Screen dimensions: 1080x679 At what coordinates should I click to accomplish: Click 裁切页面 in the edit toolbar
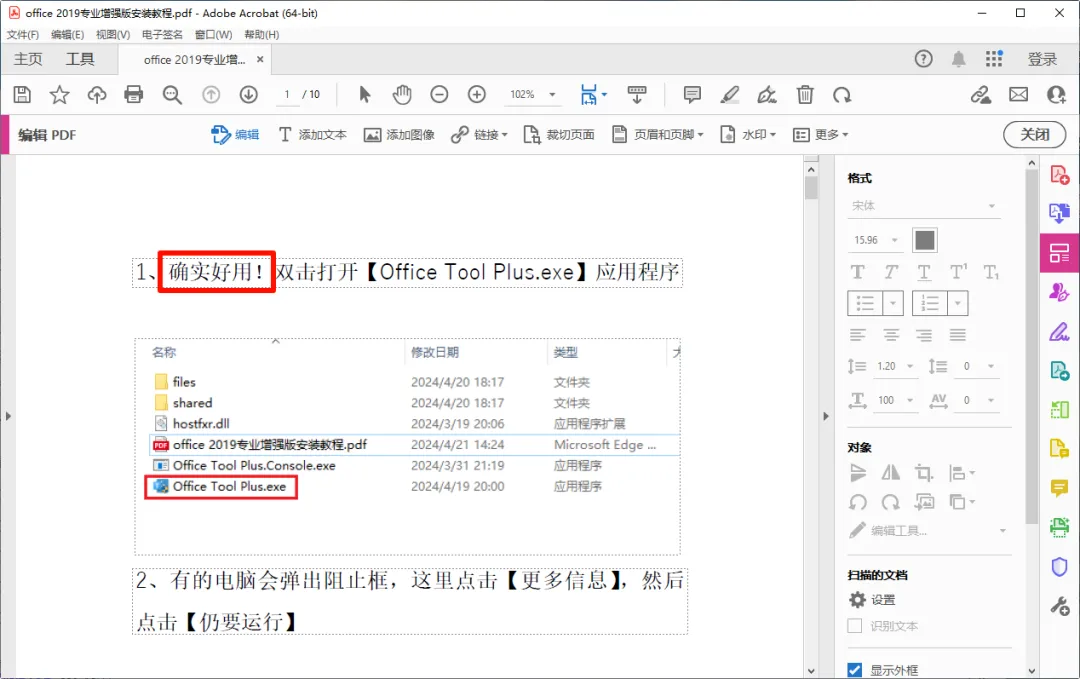[x=559, y=135]
